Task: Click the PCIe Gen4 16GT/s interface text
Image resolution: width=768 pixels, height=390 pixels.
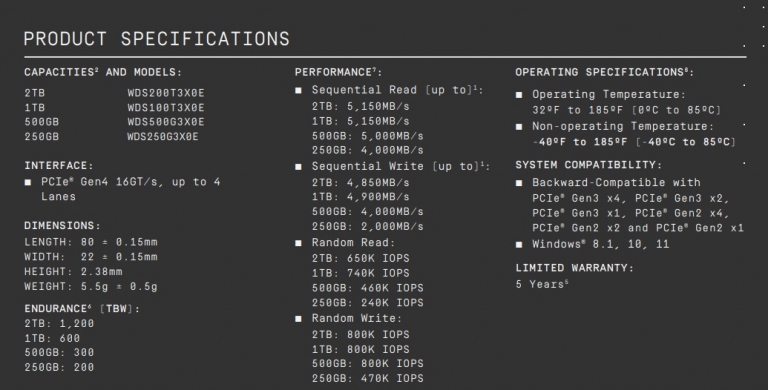Action: tap(131, 189)
